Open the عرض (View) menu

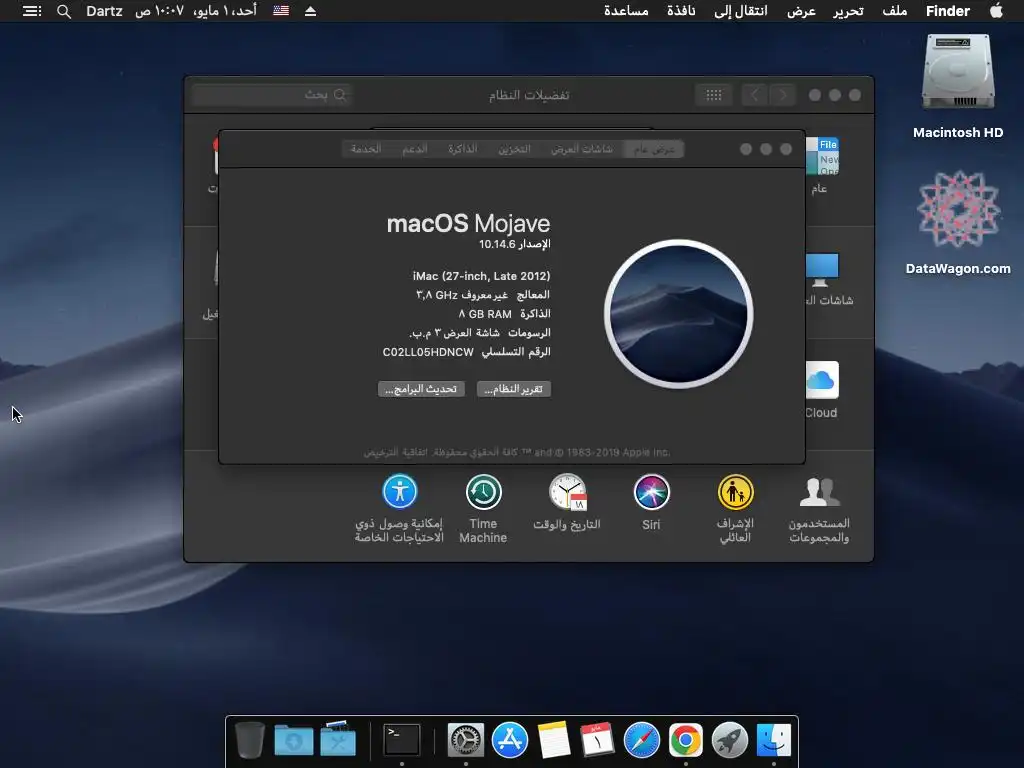coord(801,11)
